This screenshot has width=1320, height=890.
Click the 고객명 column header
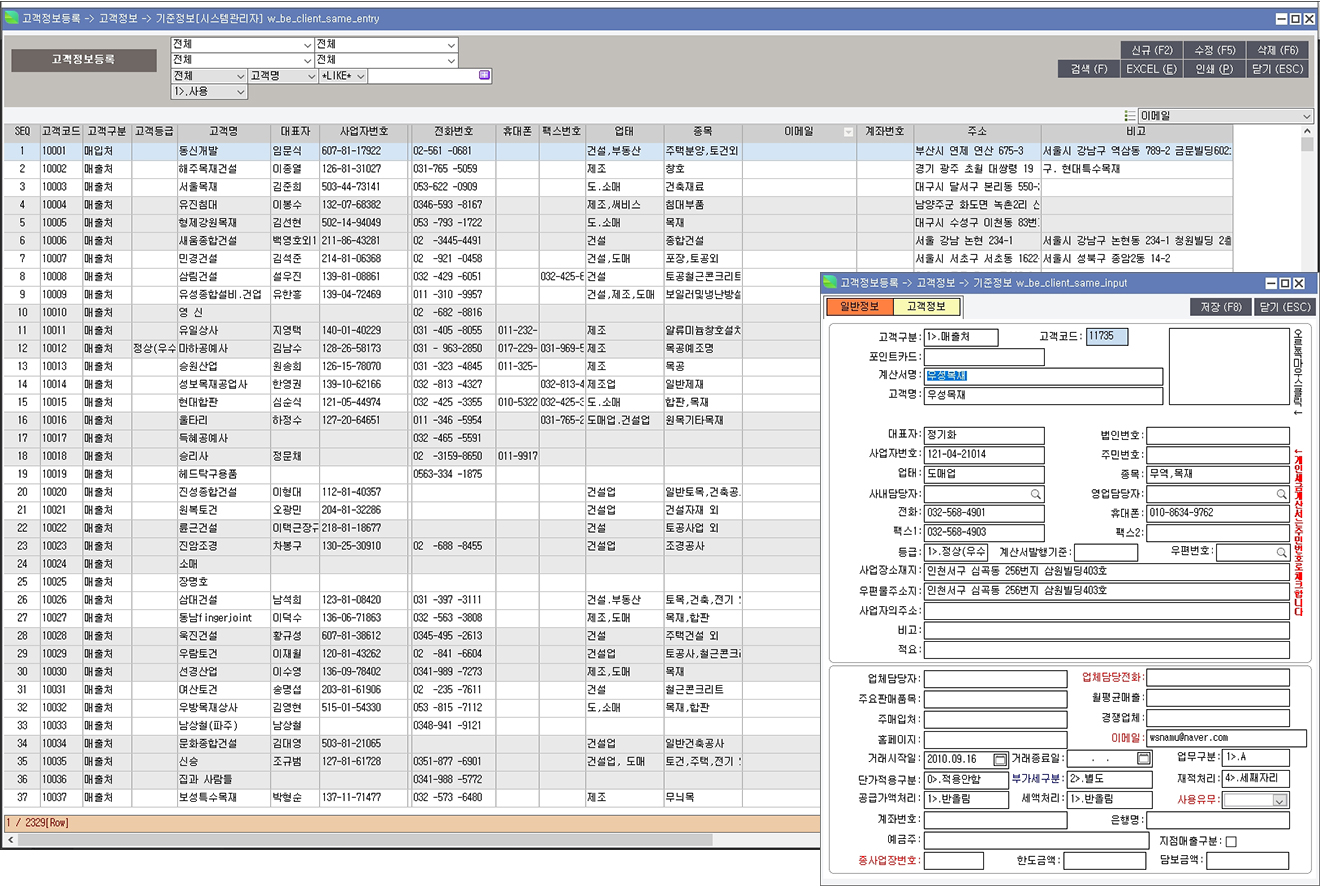click(x=224, y=132)
